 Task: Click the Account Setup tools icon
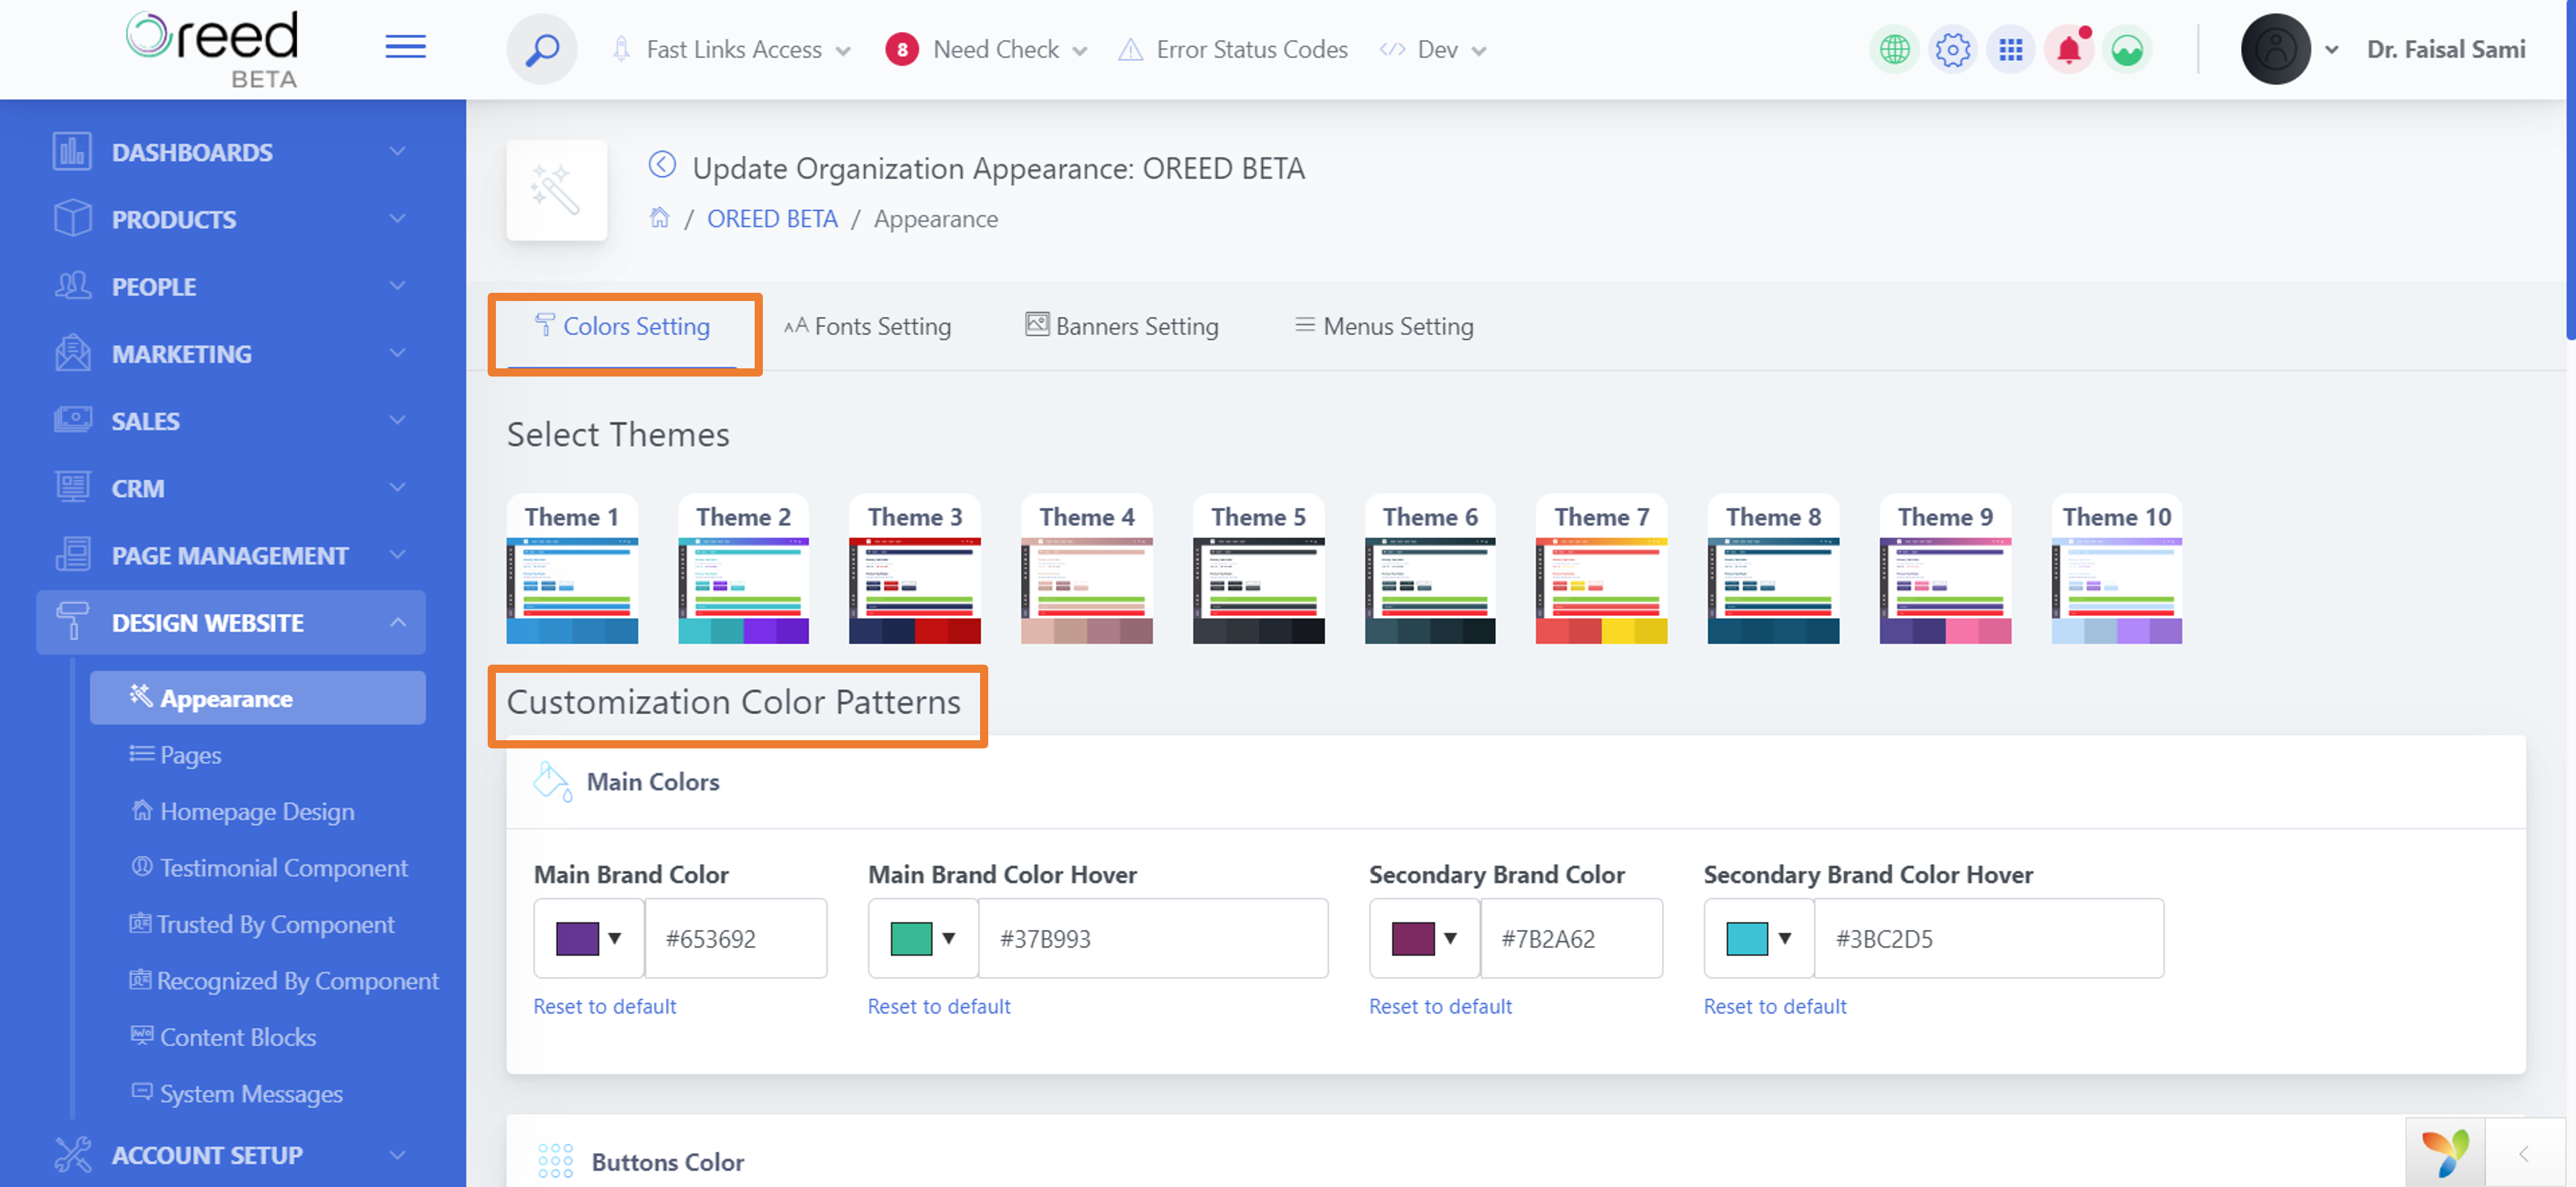(72, 1154)
